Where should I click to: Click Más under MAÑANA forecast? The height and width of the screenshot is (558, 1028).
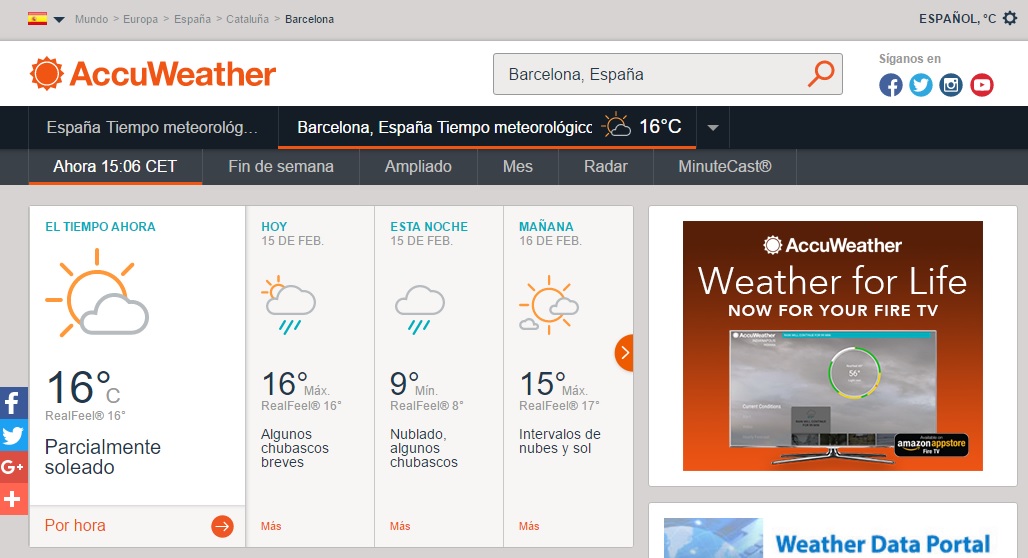click(x=529, y=526)
